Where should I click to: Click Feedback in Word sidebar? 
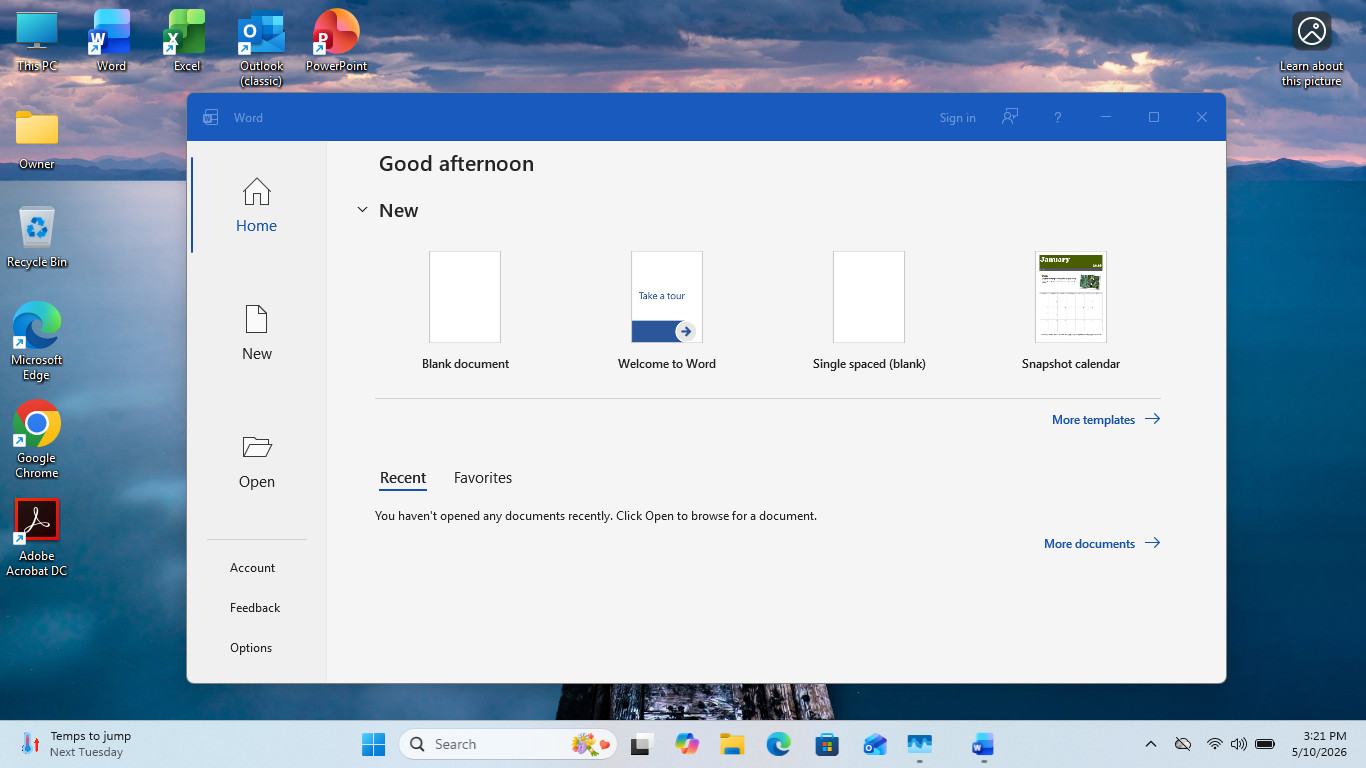pyautogui.click(x=255, y=608)
